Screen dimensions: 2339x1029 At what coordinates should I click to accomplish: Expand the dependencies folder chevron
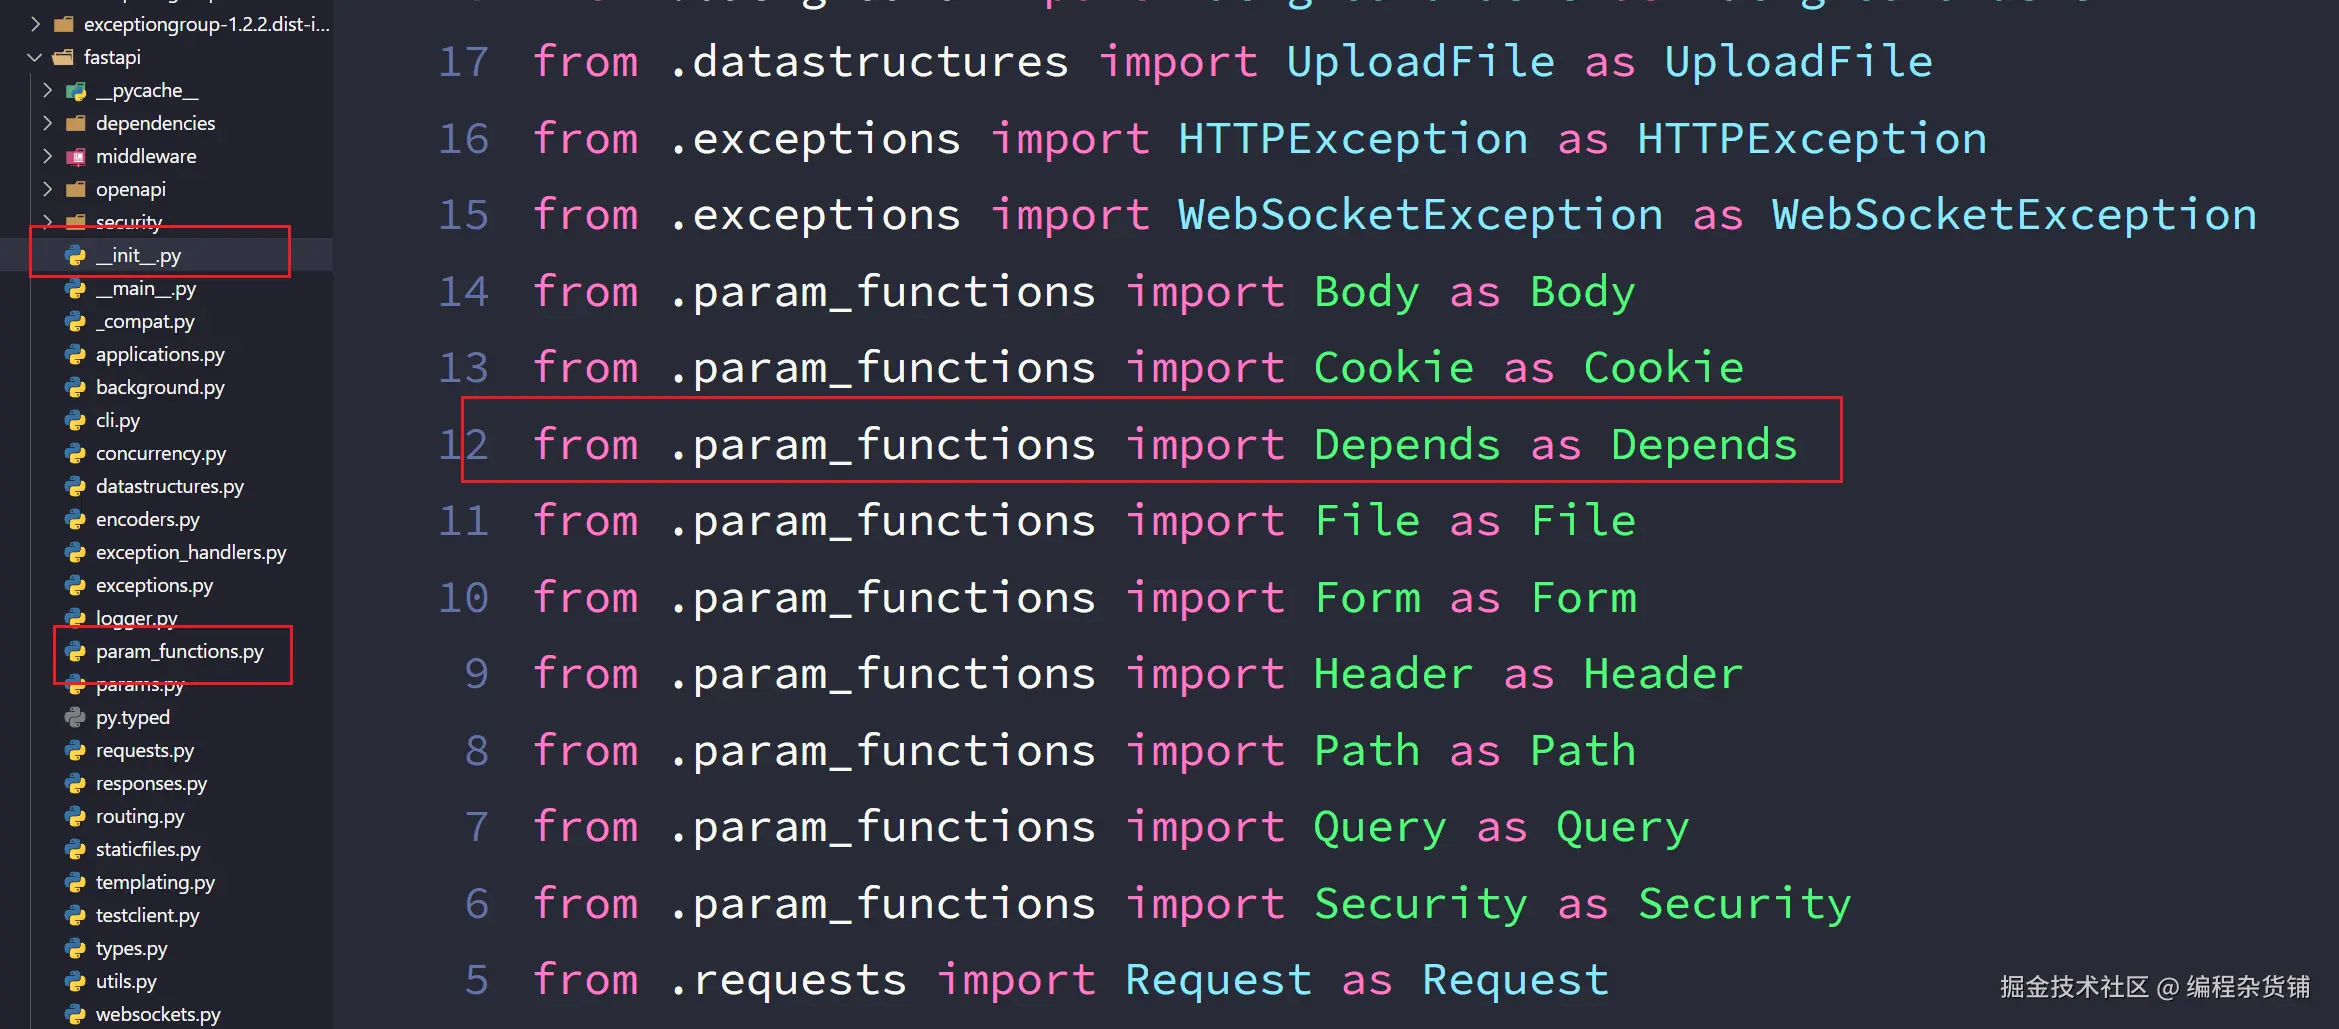pos(47,123)
